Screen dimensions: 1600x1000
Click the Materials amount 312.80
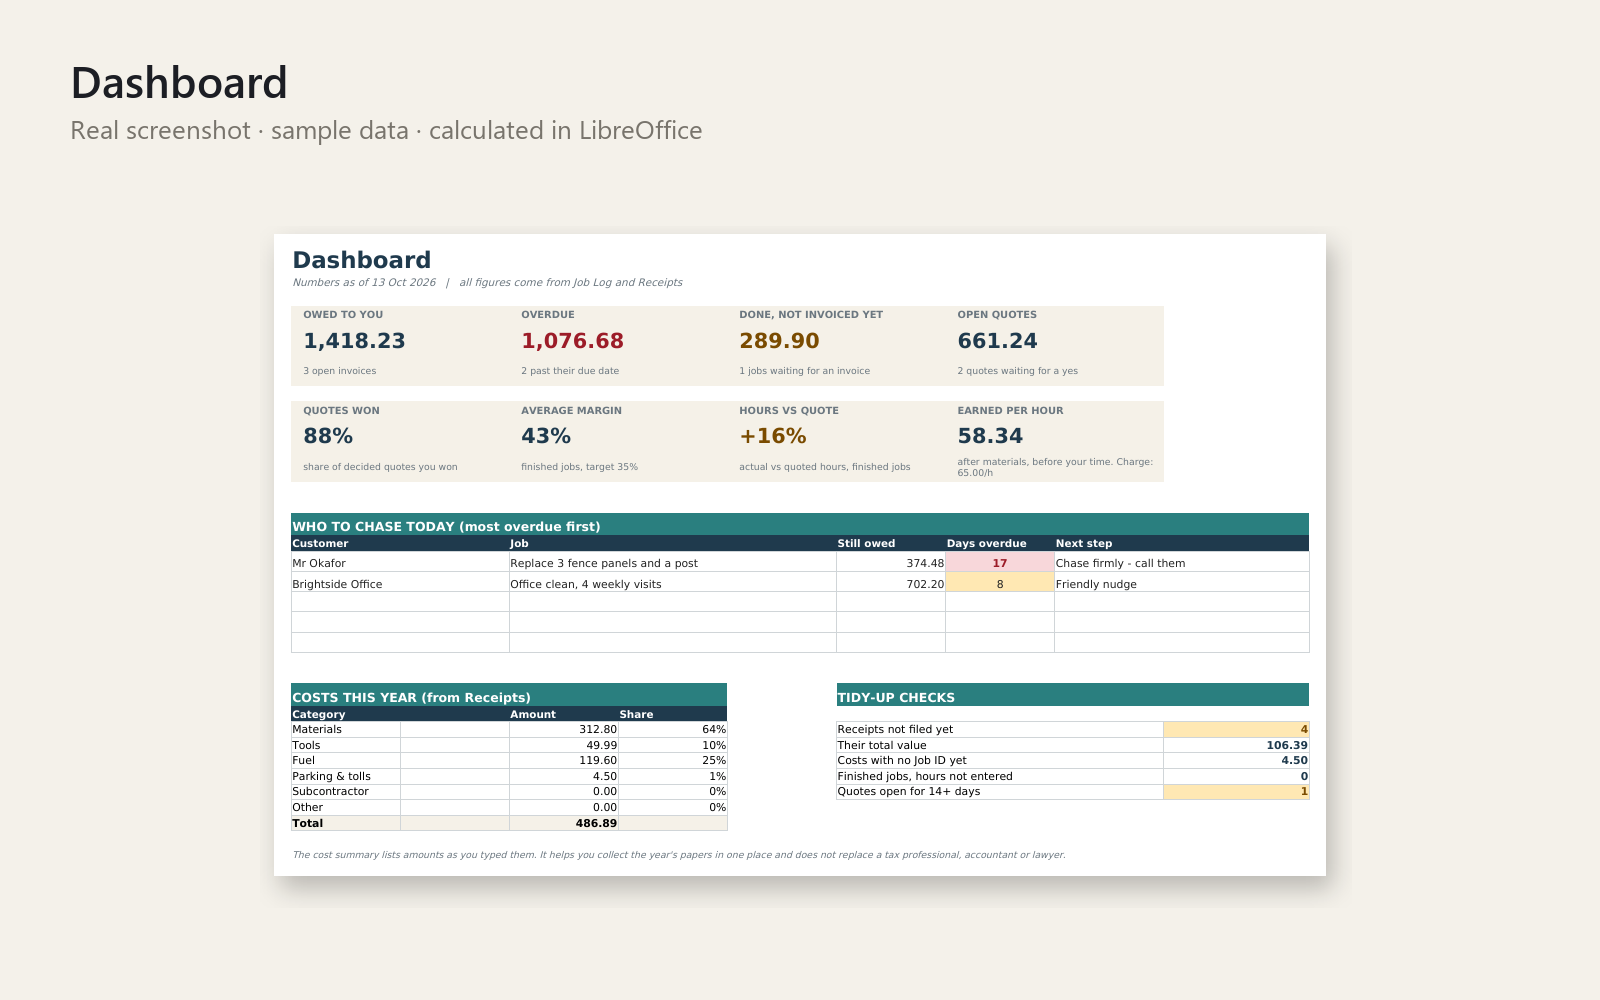pos(564,729)
